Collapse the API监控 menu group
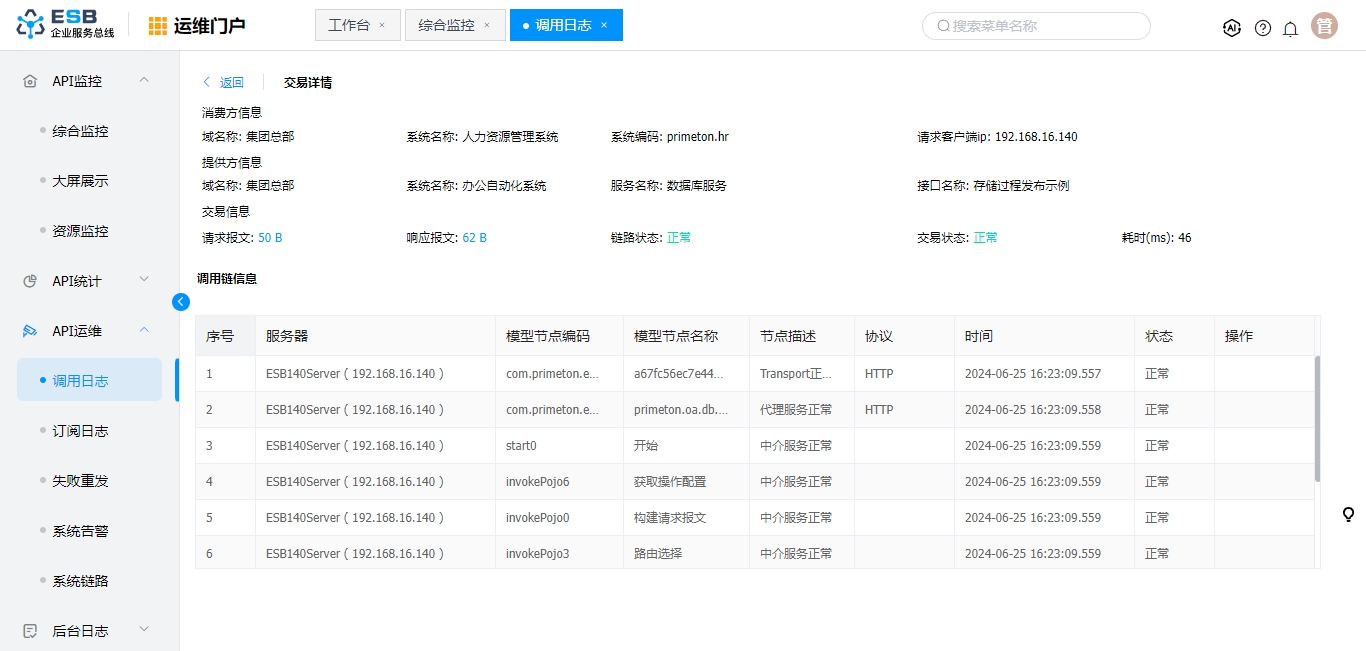The image size is (1366, 651). click(144, 80)
